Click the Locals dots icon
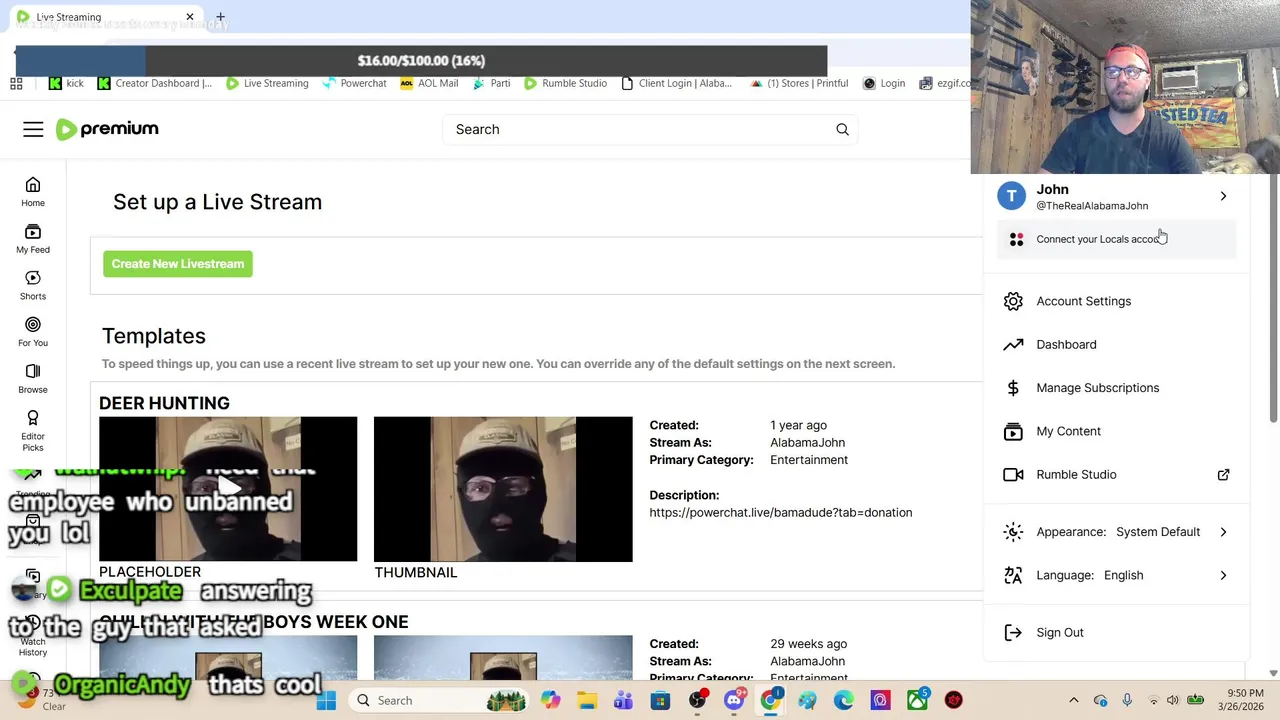 [1016, 239]
